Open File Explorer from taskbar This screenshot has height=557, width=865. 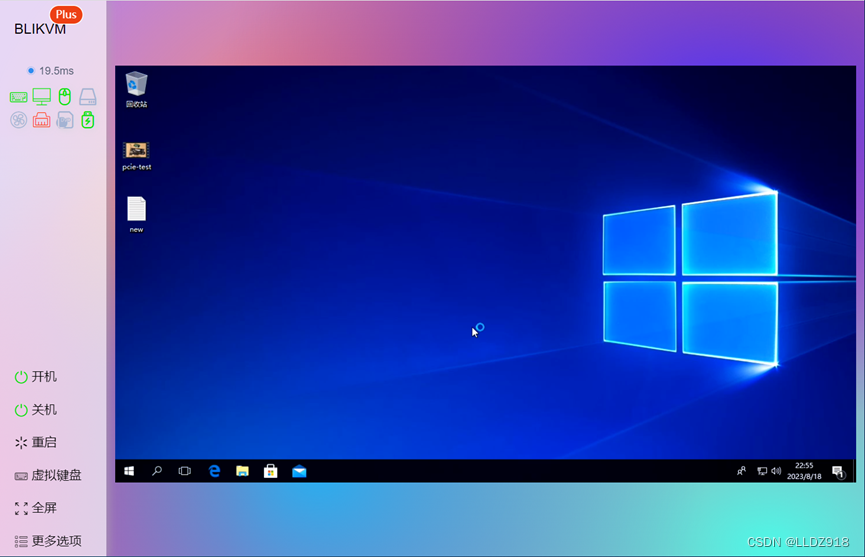tap(242, 471)
